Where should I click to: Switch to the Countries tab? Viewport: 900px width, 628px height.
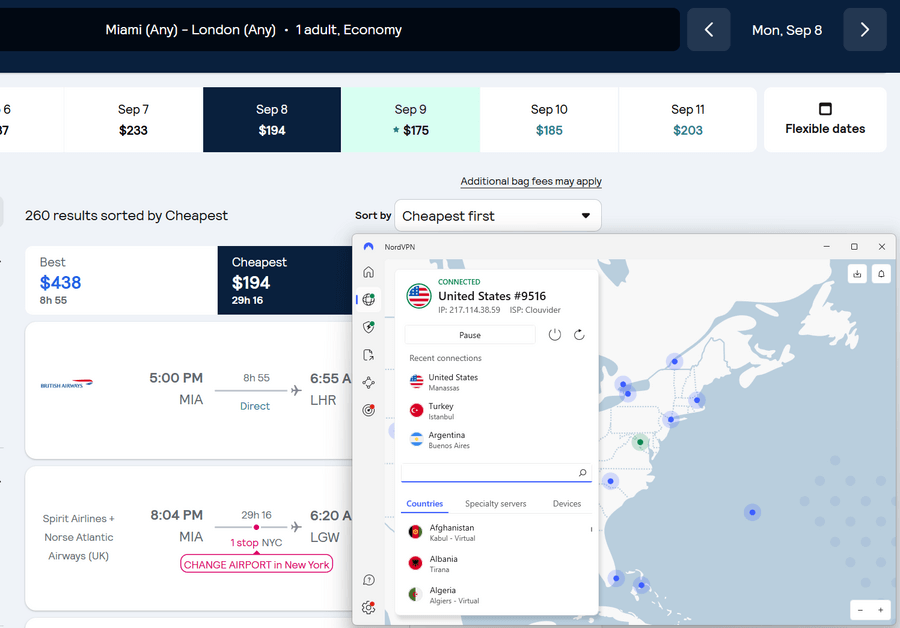tap(425, 503)
